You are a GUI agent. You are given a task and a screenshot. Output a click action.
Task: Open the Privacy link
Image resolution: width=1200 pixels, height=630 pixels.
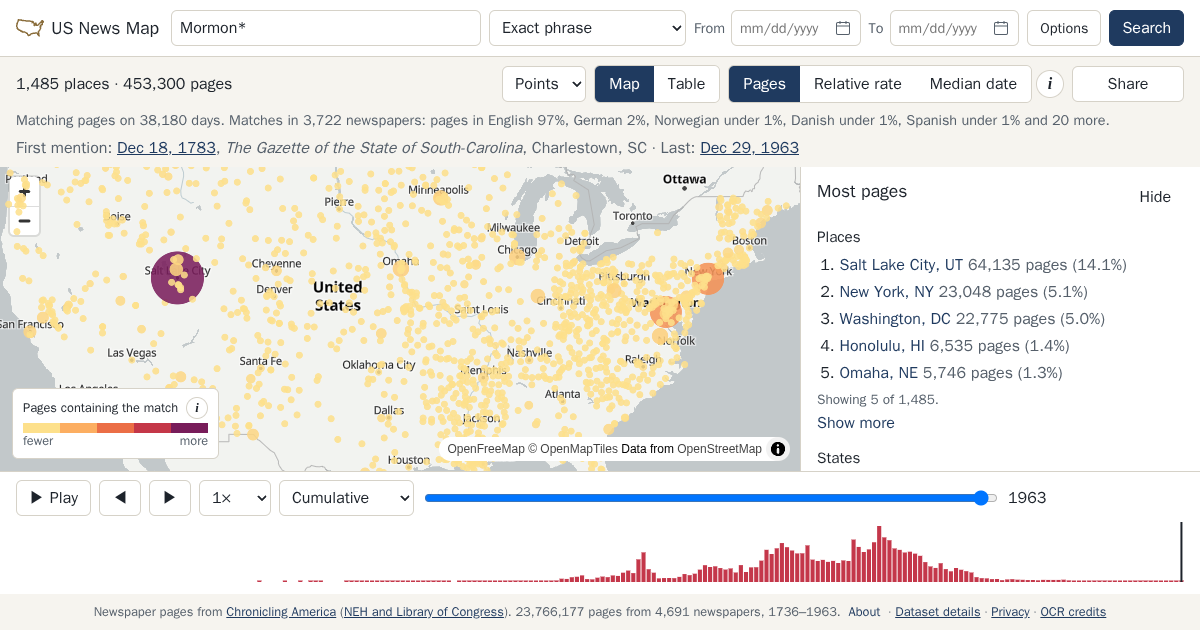pyautogui.click(x=1010, y=612)
